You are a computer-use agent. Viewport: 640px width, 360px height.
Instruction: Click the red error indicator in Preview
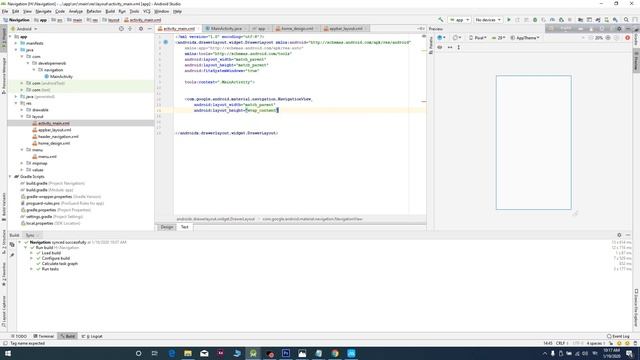coord(628,38)
